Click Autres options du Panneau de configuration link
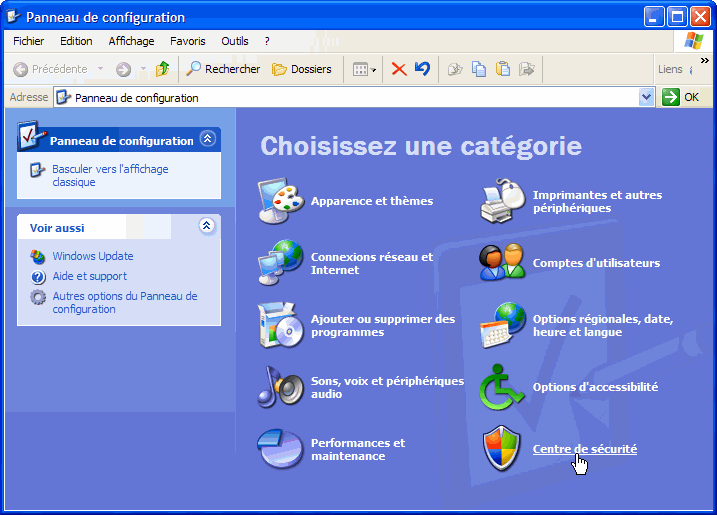717x515 pixels. [x=125, y=303]
